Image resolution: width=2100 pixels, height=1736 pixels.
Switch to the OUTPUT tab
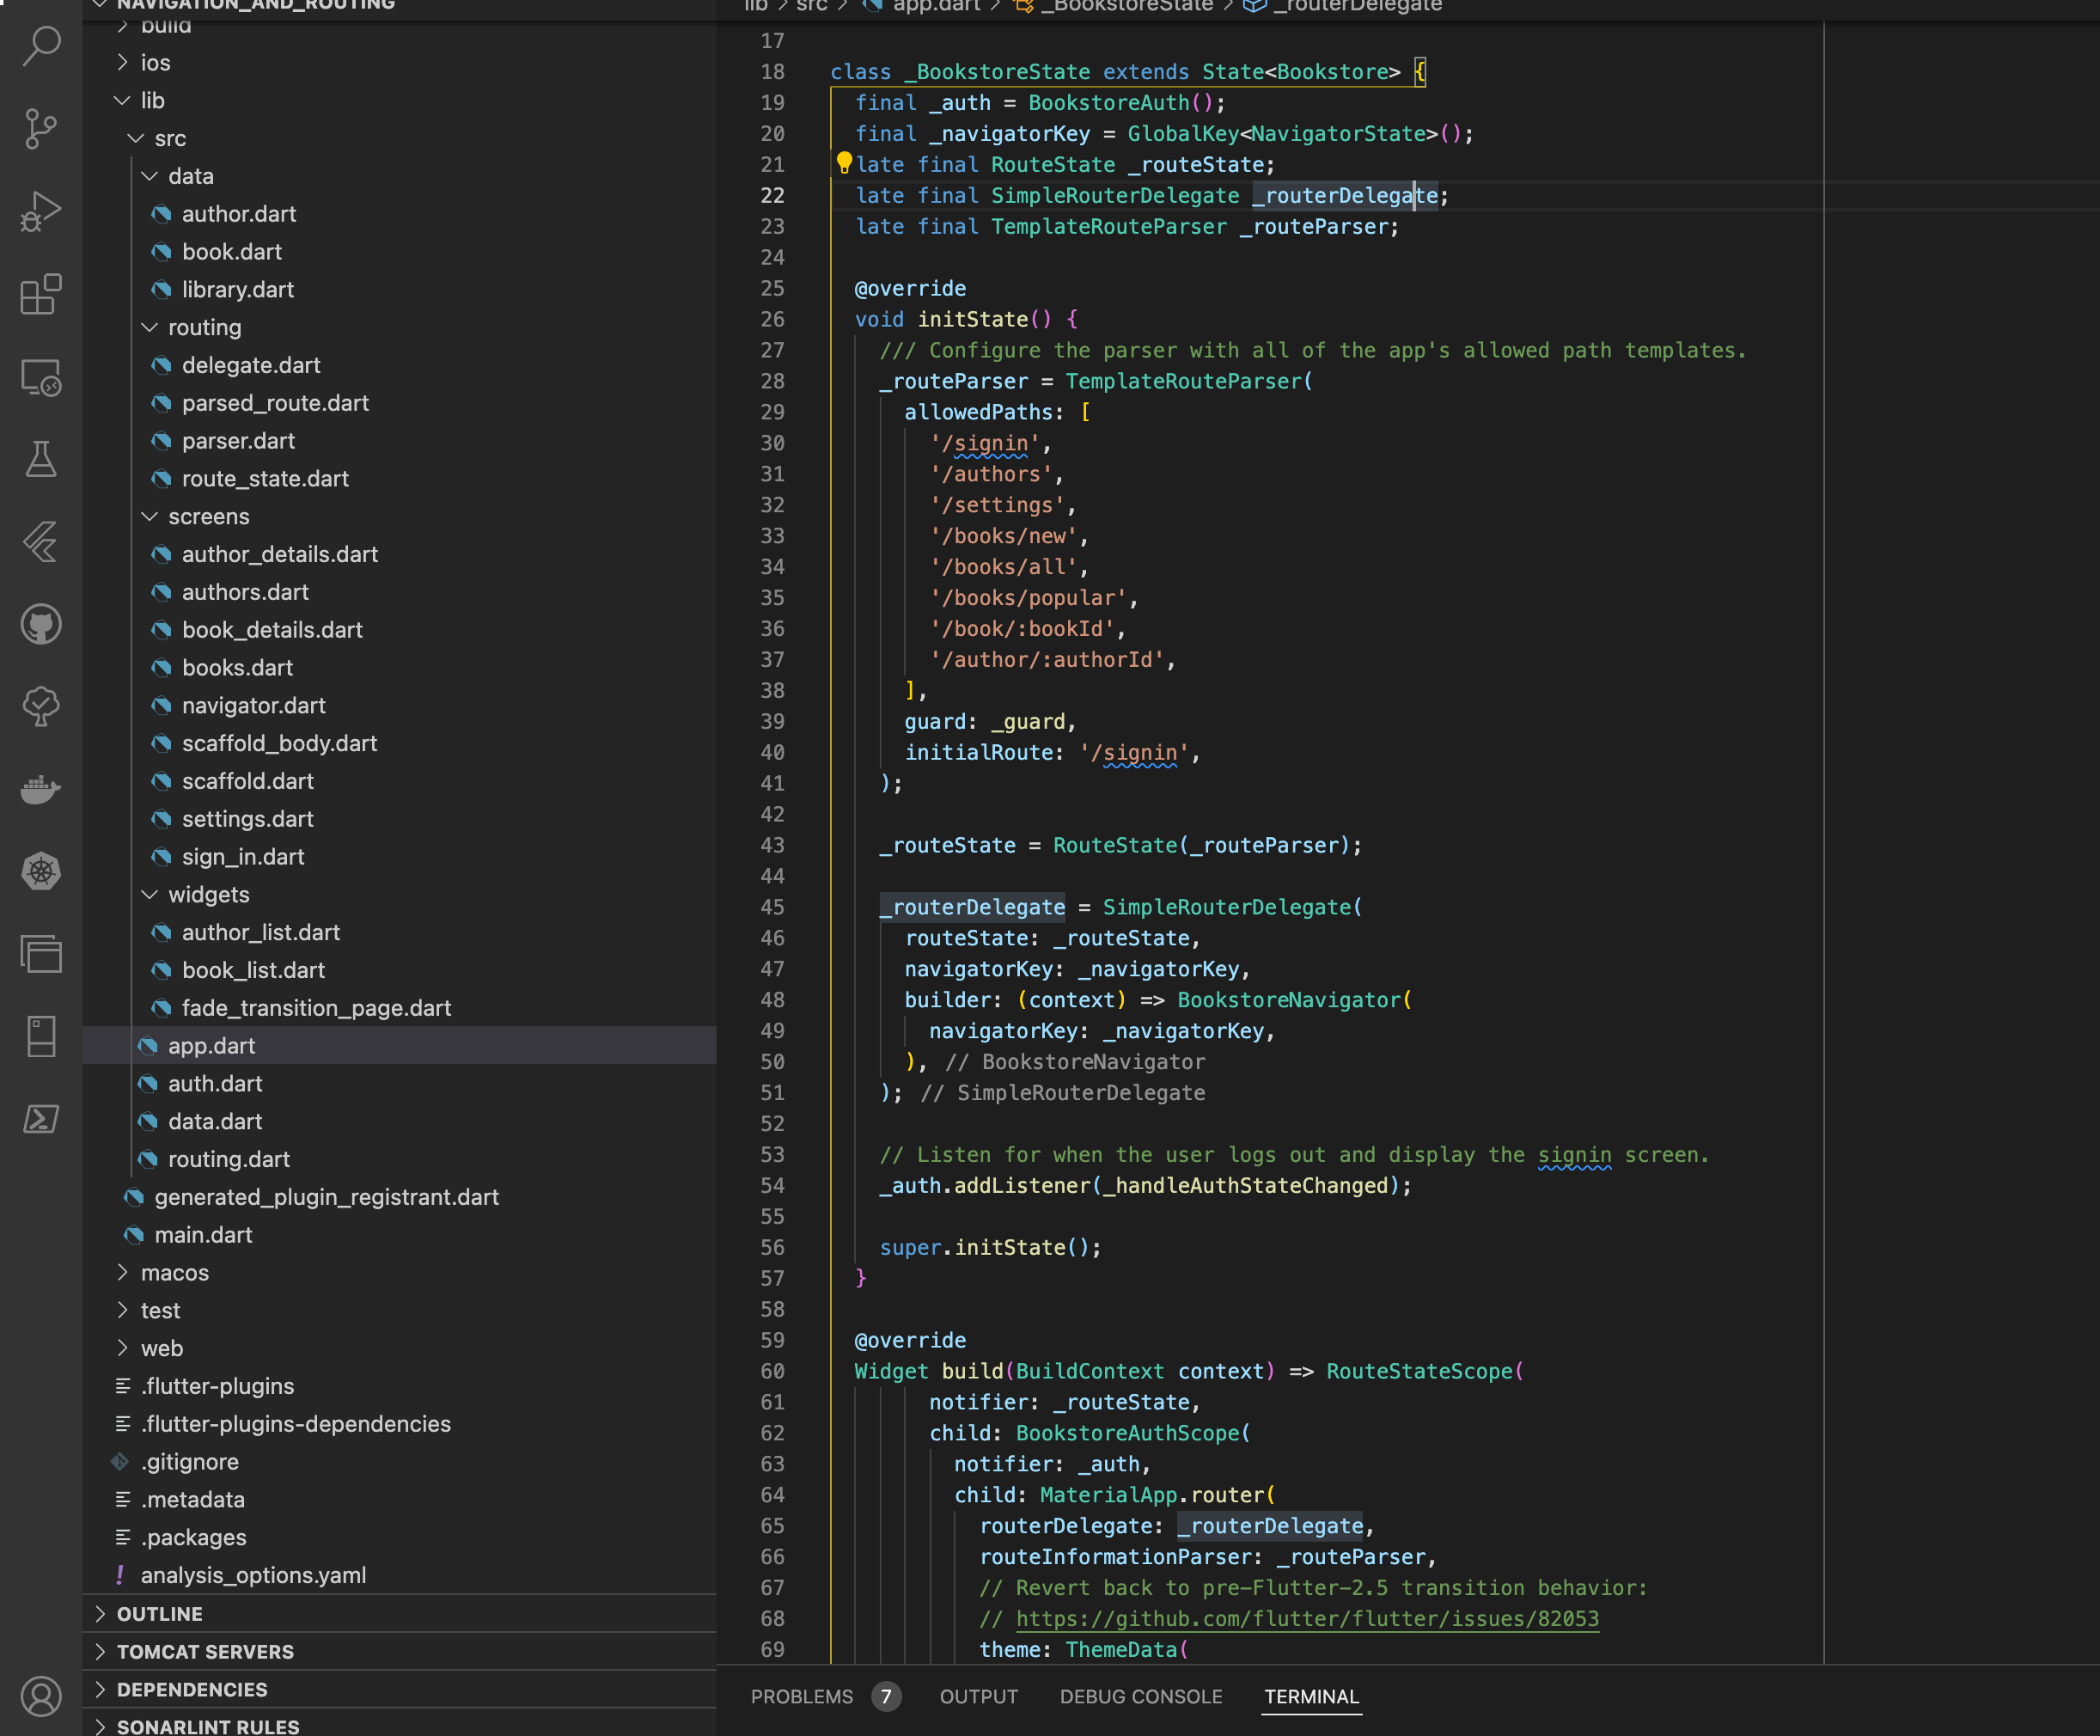978,1697
